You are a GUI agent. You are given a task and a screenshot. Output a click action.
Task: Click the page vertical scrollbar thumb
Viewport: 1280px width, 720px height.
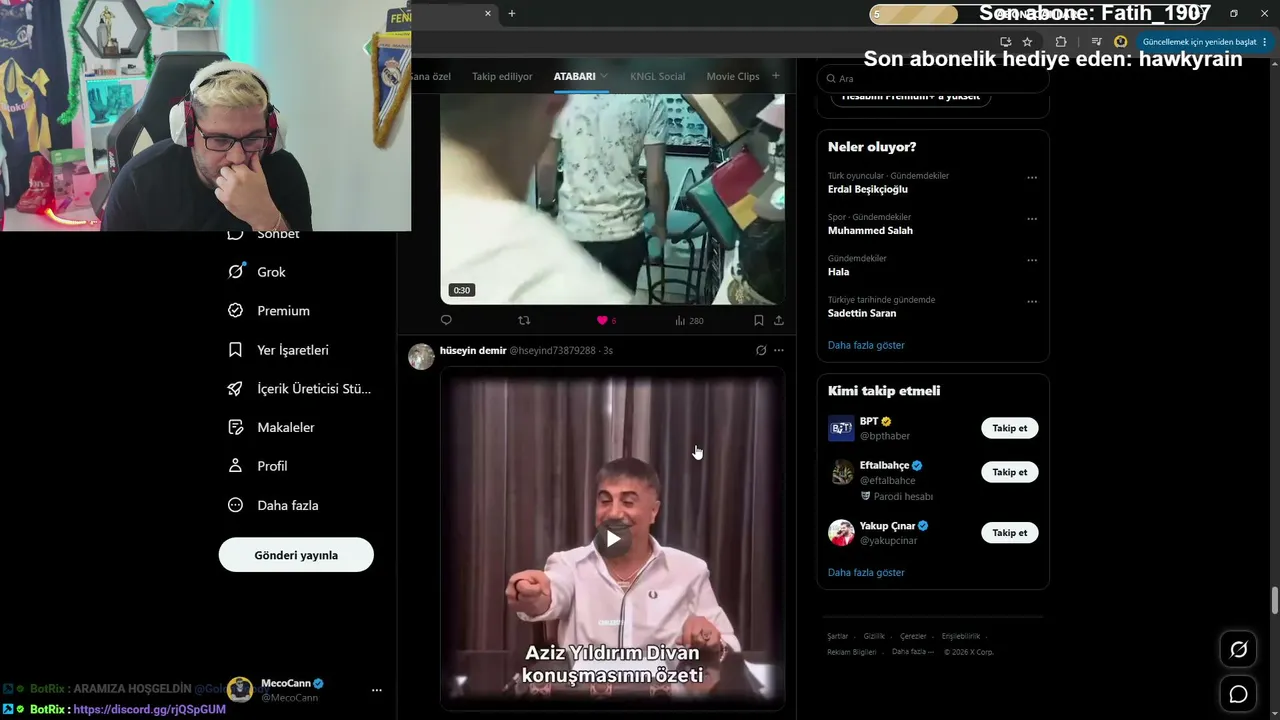pos(1275,601)
